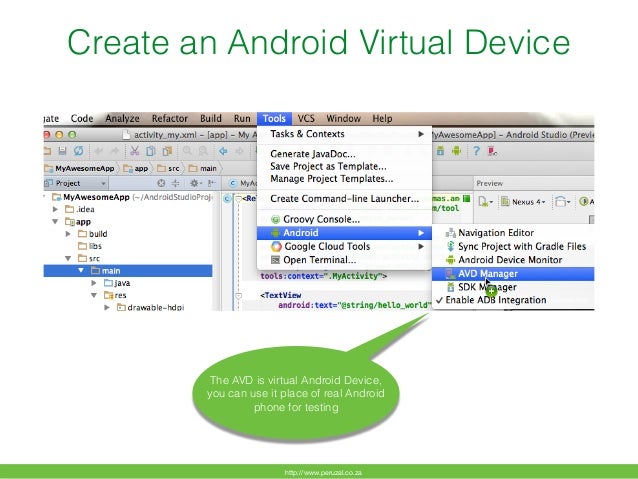Screen dimensions: 638x479
Task: Click the Copy icon in toolbar
Action: [151, 151]
